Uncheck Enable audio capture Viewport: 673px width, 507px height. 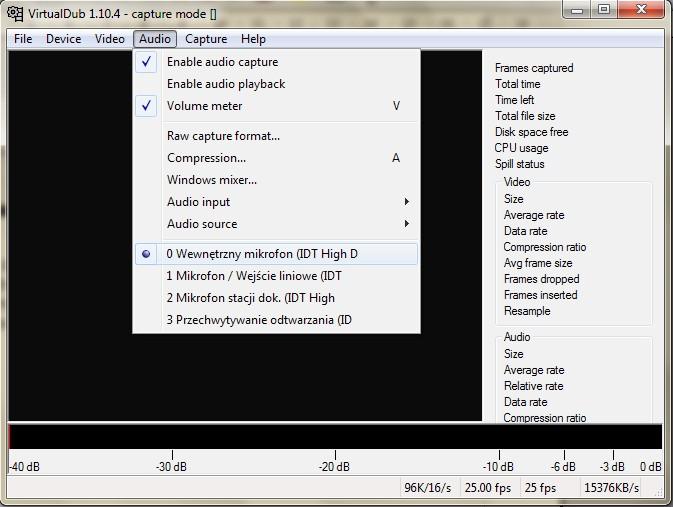276,62
